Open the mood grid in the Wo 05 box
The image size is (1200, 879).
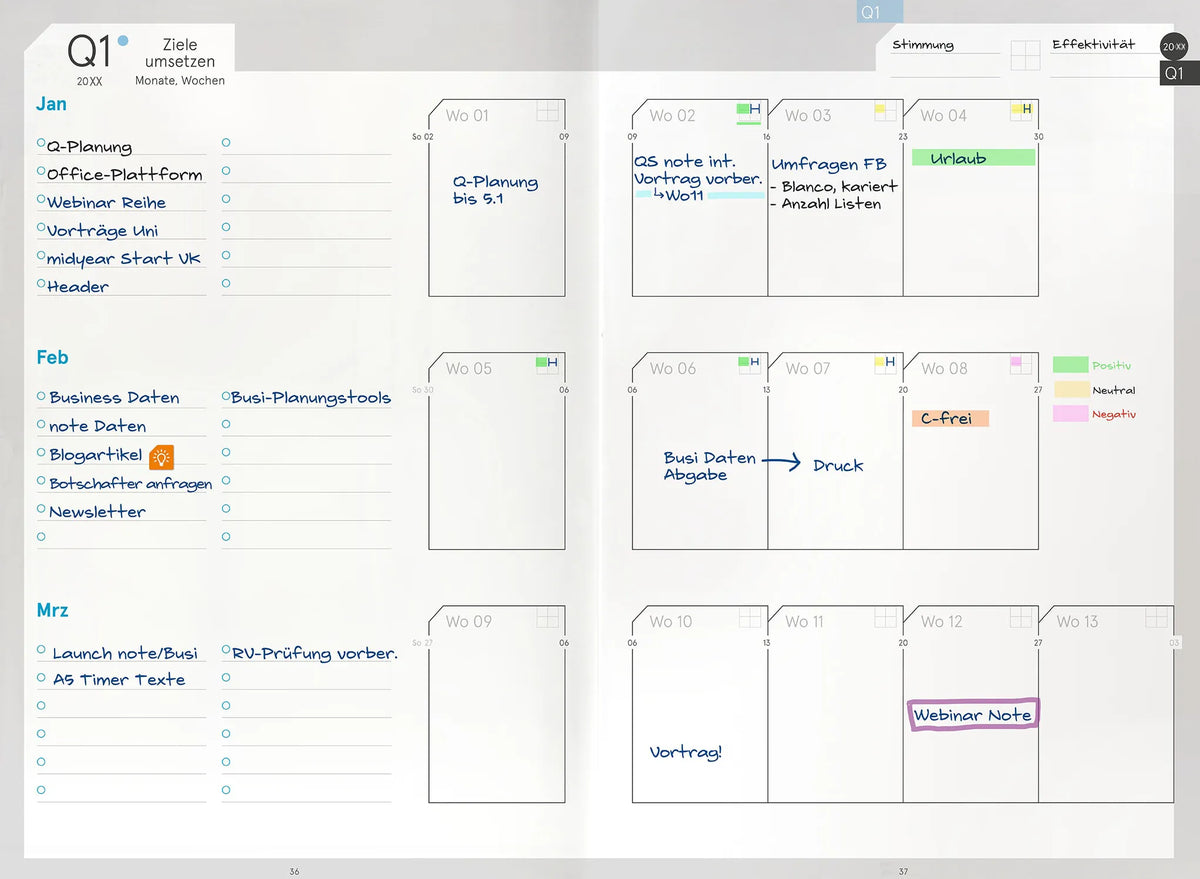point(547,364)
